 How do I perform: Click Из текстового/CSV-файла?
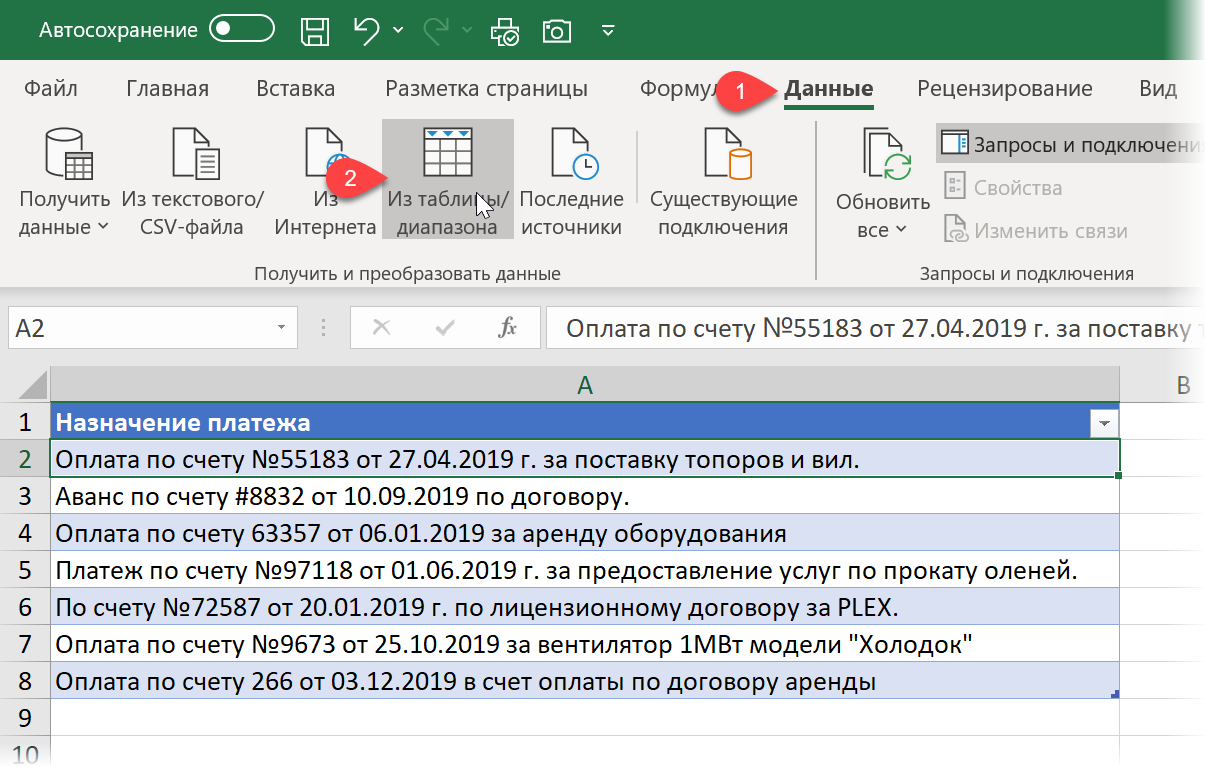(x=192, y=181)
